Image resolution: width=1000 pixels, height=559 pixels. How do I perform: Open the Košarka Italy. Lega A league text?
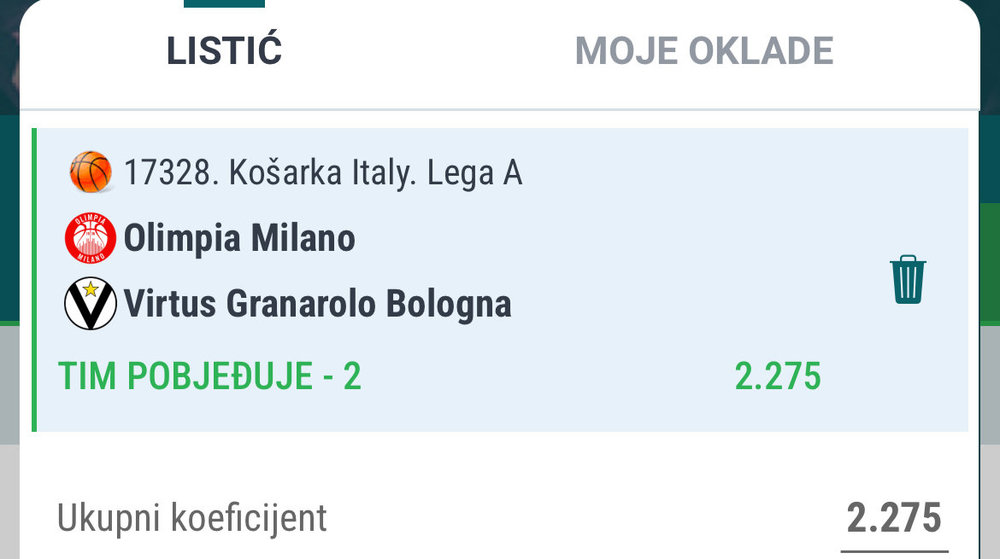coord(376,174)
